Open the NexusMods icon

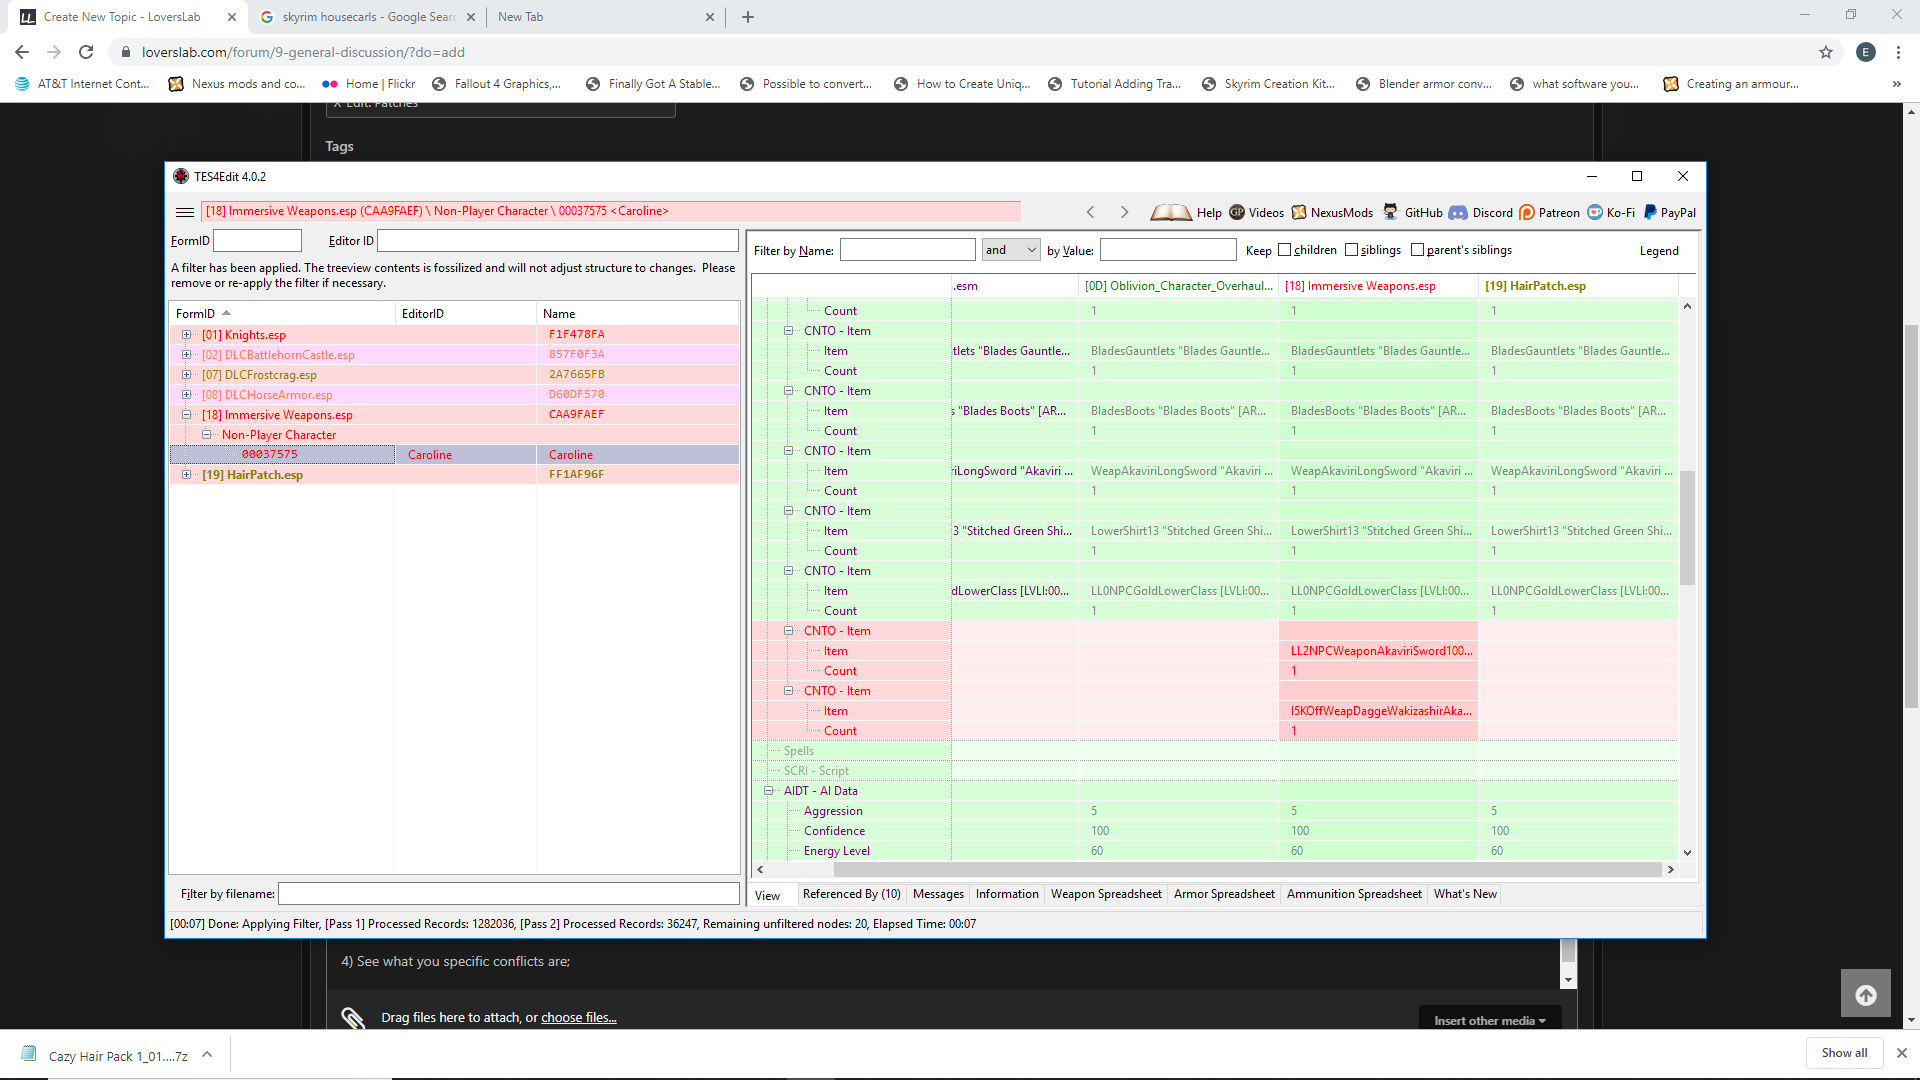[1299, 212]
